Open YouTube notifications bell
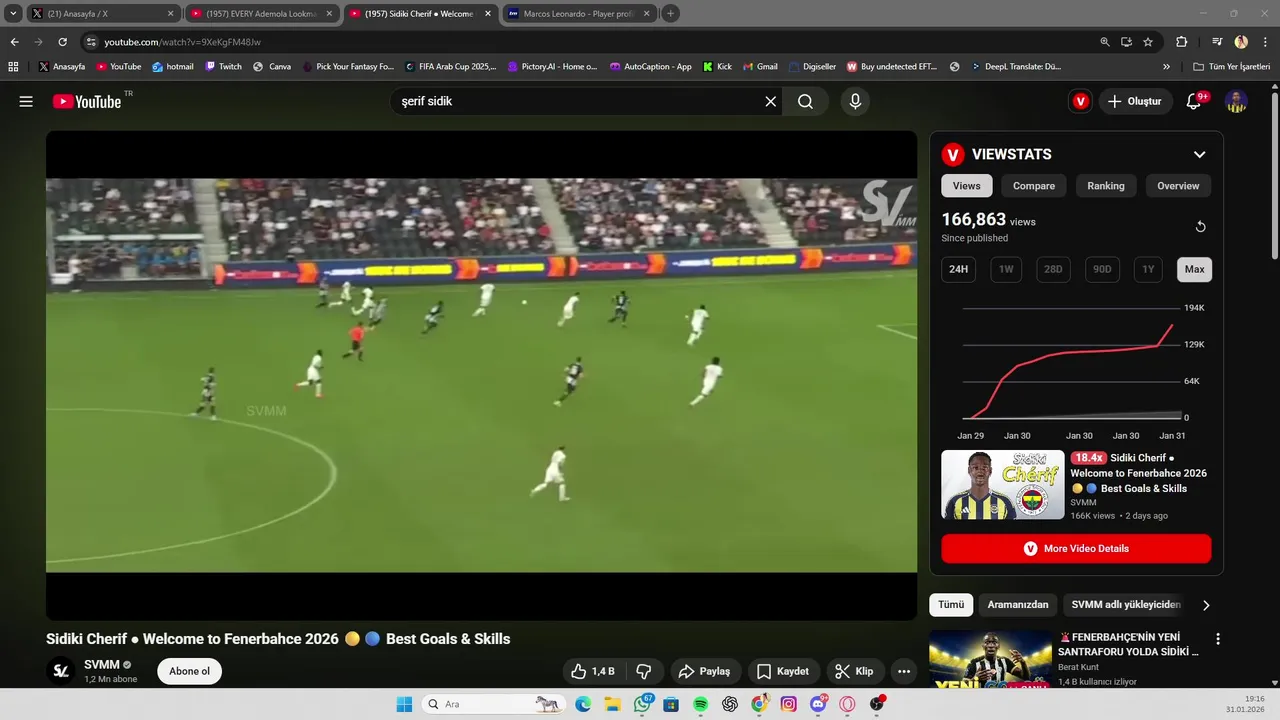This screenshot has width=1280, height=720. (1193, 101)
